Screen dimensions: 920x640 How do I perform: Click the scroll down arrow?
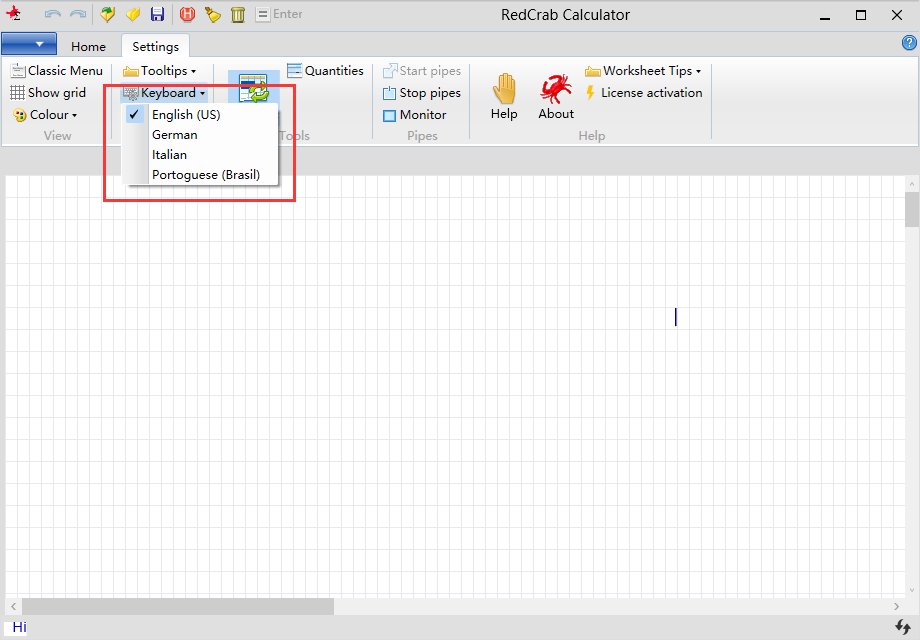pos(912,590)
